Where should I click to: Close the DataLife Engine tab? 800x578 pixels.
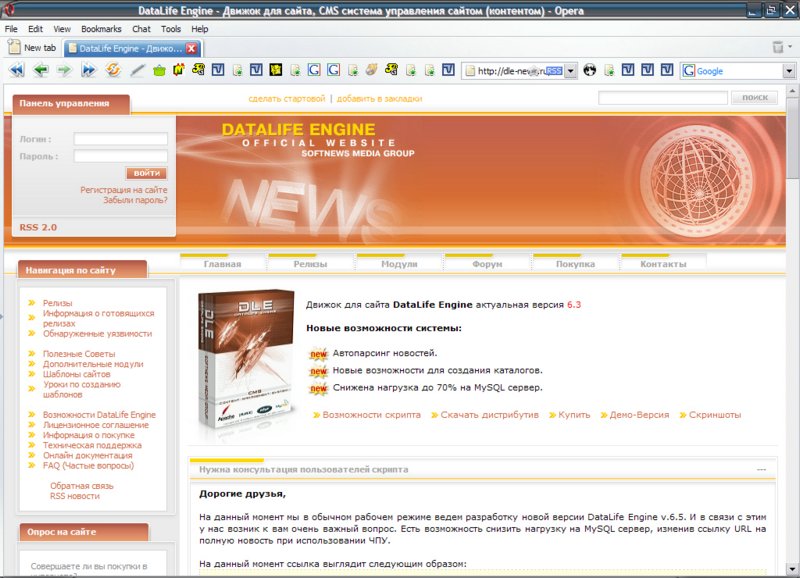point(191,48)
